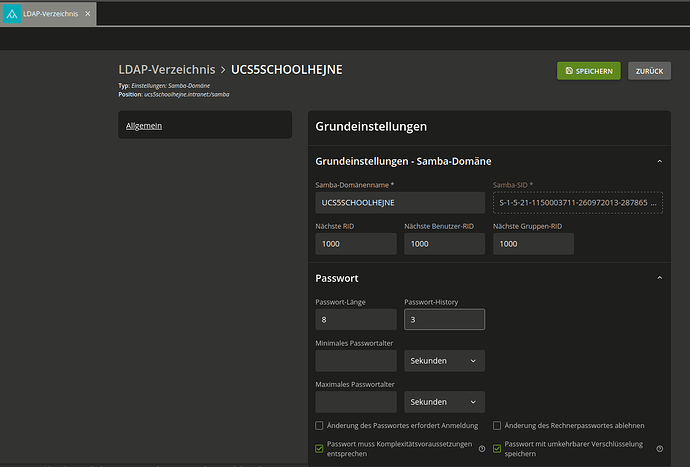Open help icon for umkehrbarer Verschlüsselung option
The width and height of the screenshot is (690, 467).
tap(660, 449)
